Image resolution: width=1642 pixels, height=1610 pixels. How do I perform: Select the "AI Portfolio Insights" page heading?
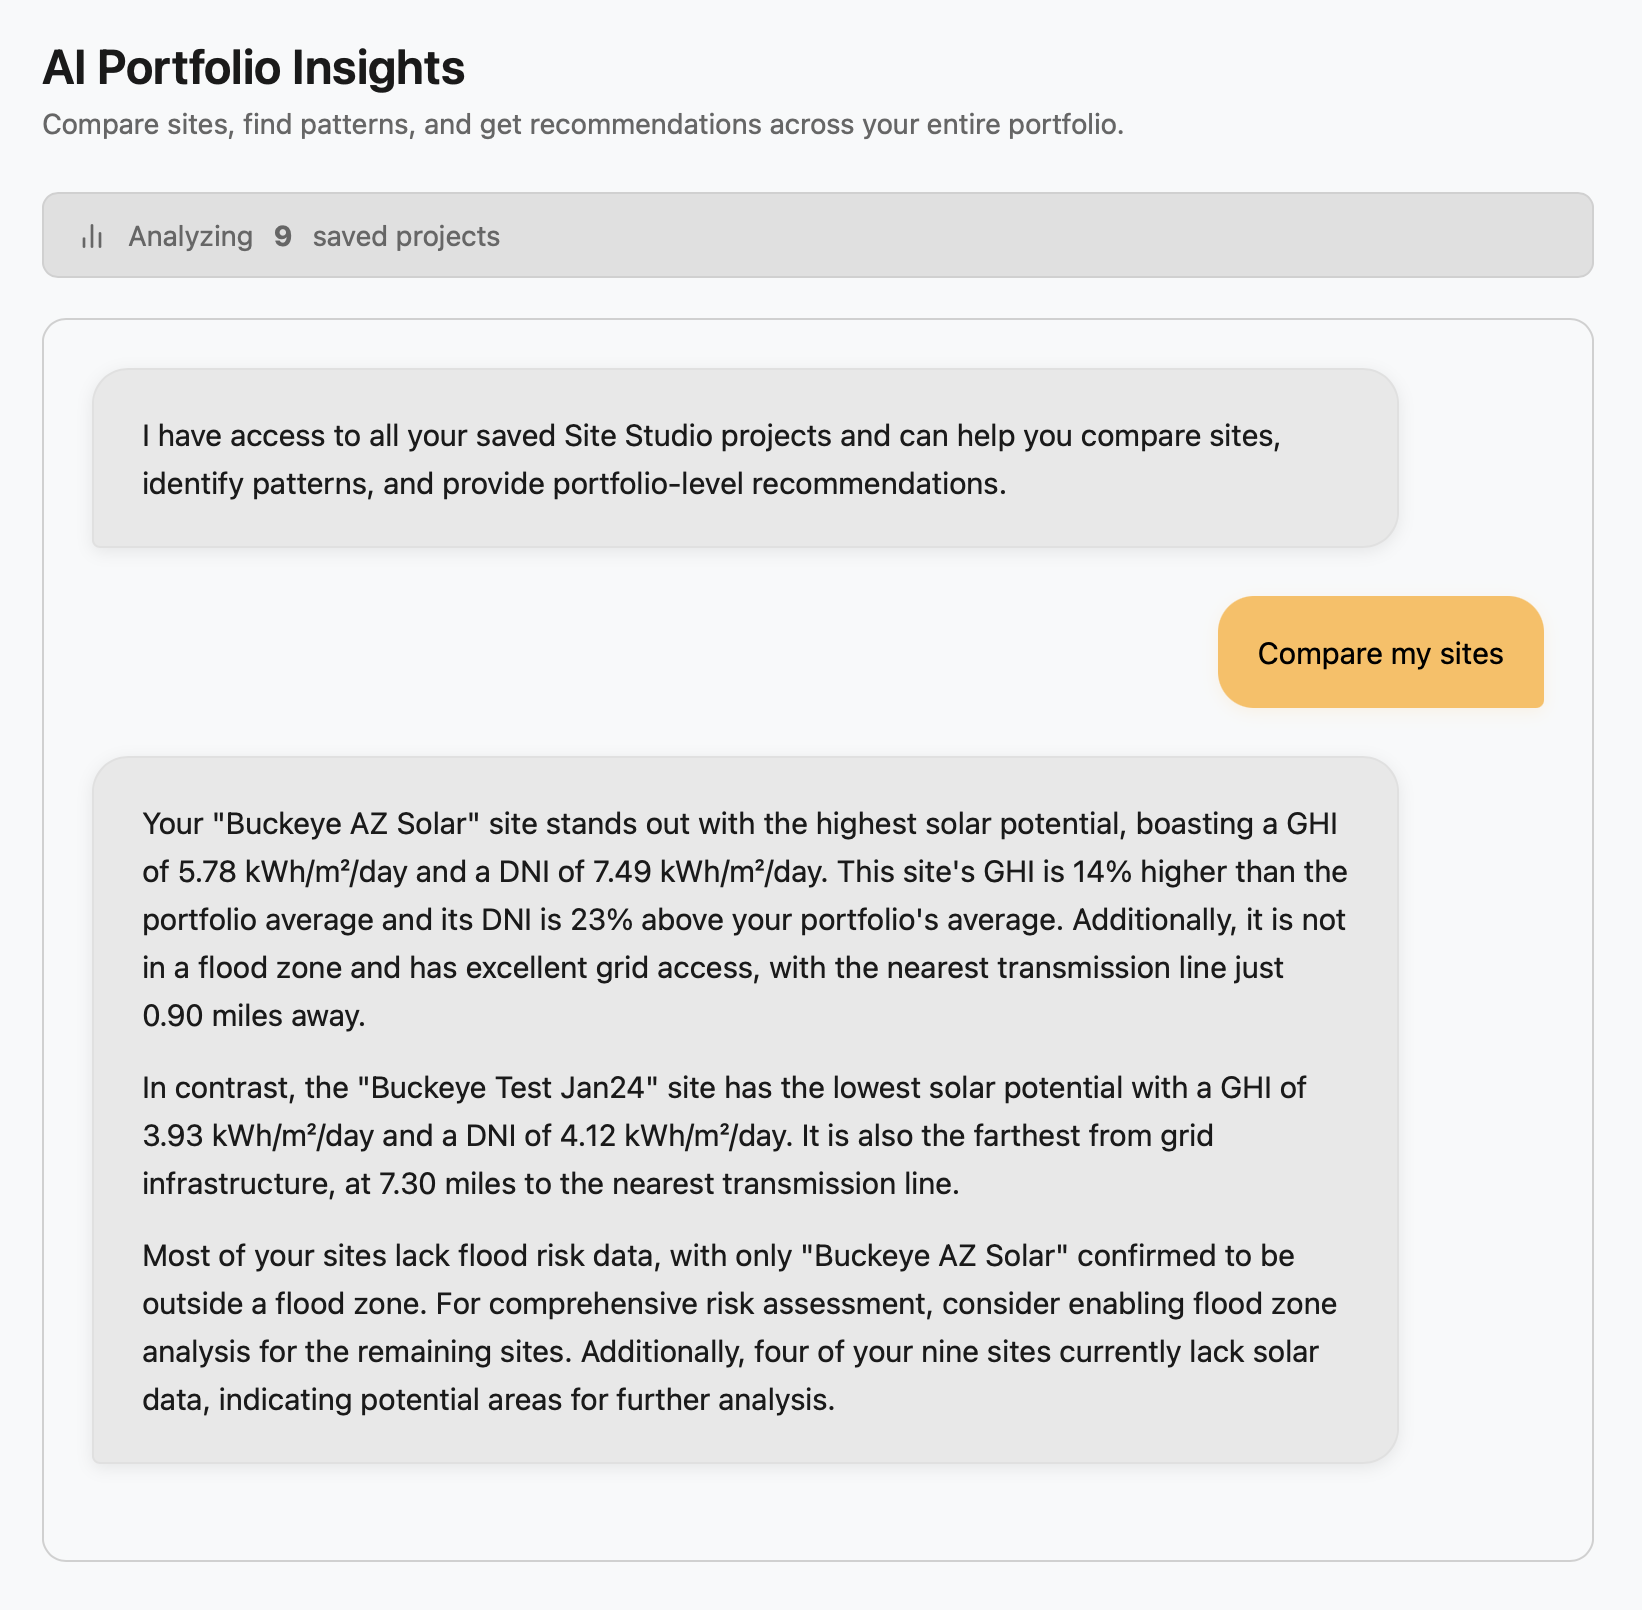point(253,68)
